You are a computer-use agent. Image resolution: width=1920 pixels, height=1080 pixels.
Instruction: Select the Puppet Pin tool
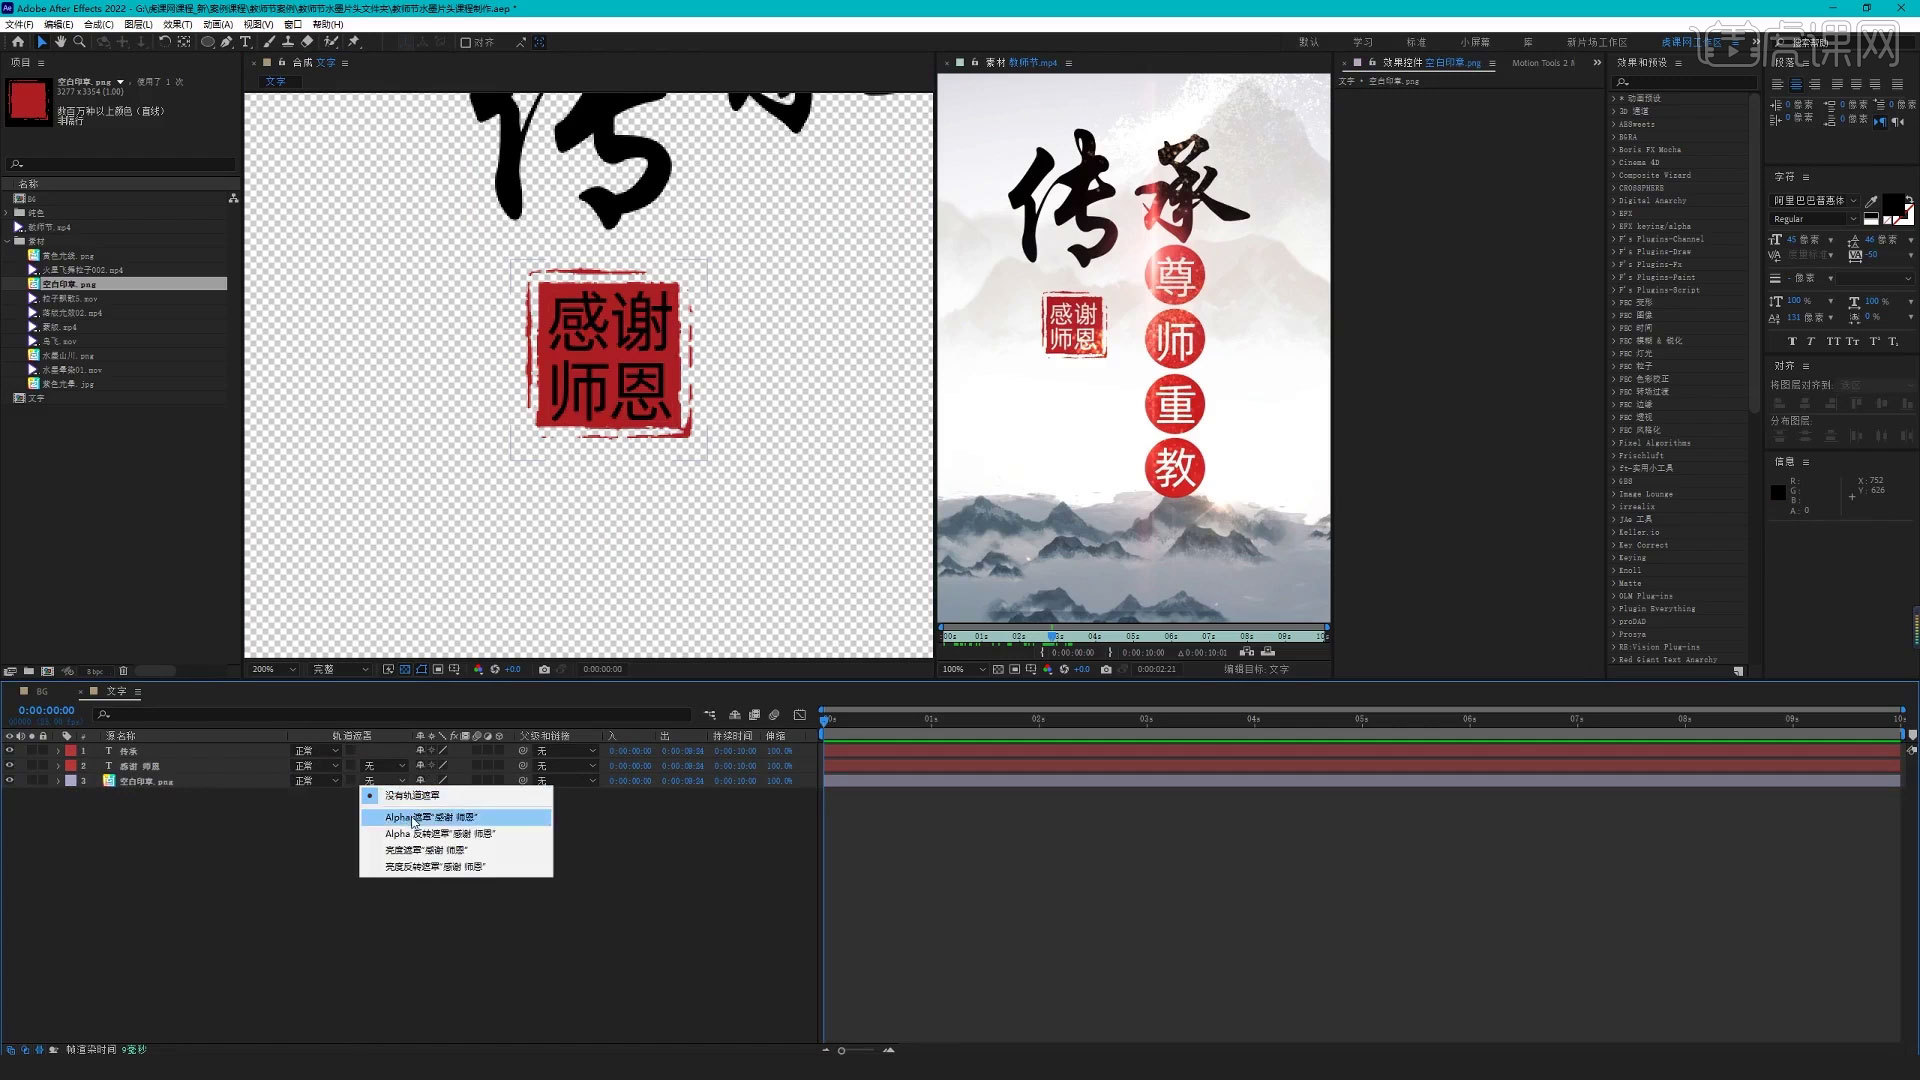tap(354, 42)
